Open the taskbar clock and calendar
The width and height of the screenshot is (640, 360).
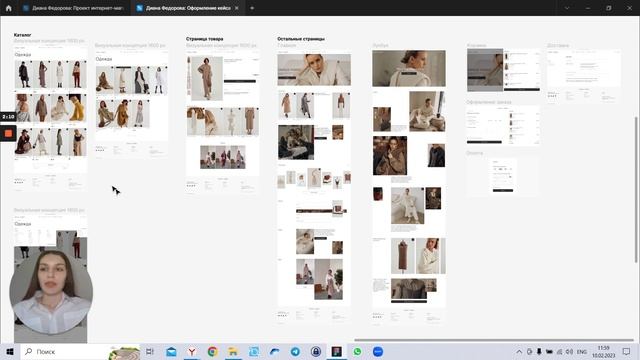pos(604,351)
